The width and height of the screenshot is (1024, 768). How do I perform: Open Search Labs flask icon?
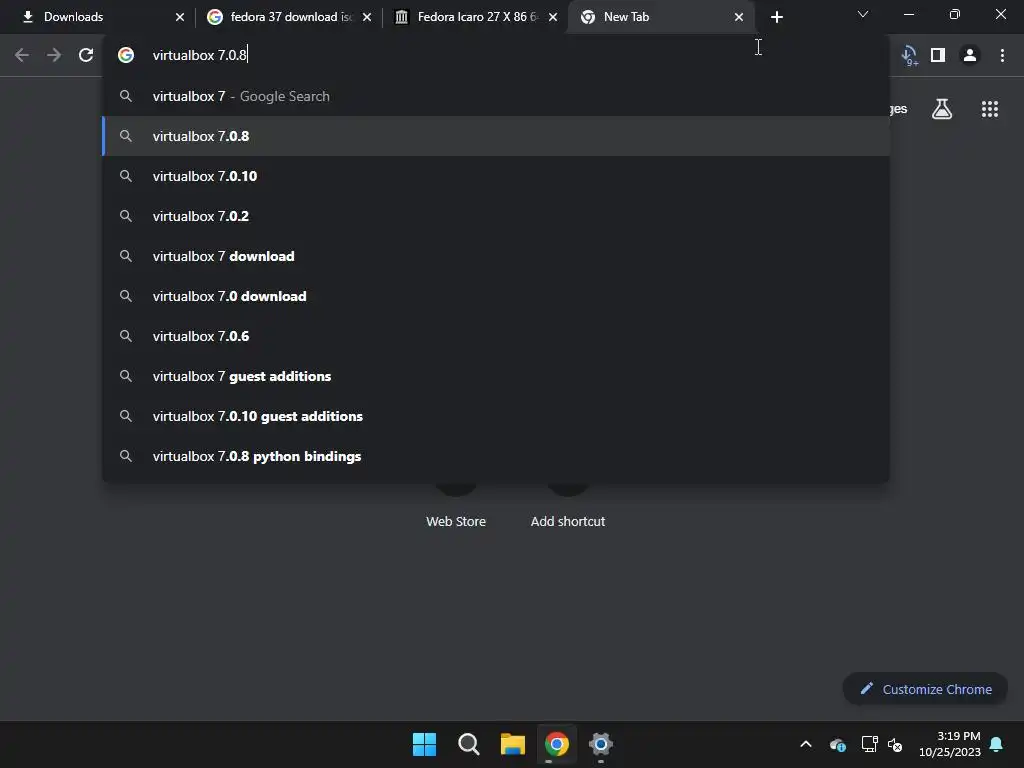tap(942, 109)
